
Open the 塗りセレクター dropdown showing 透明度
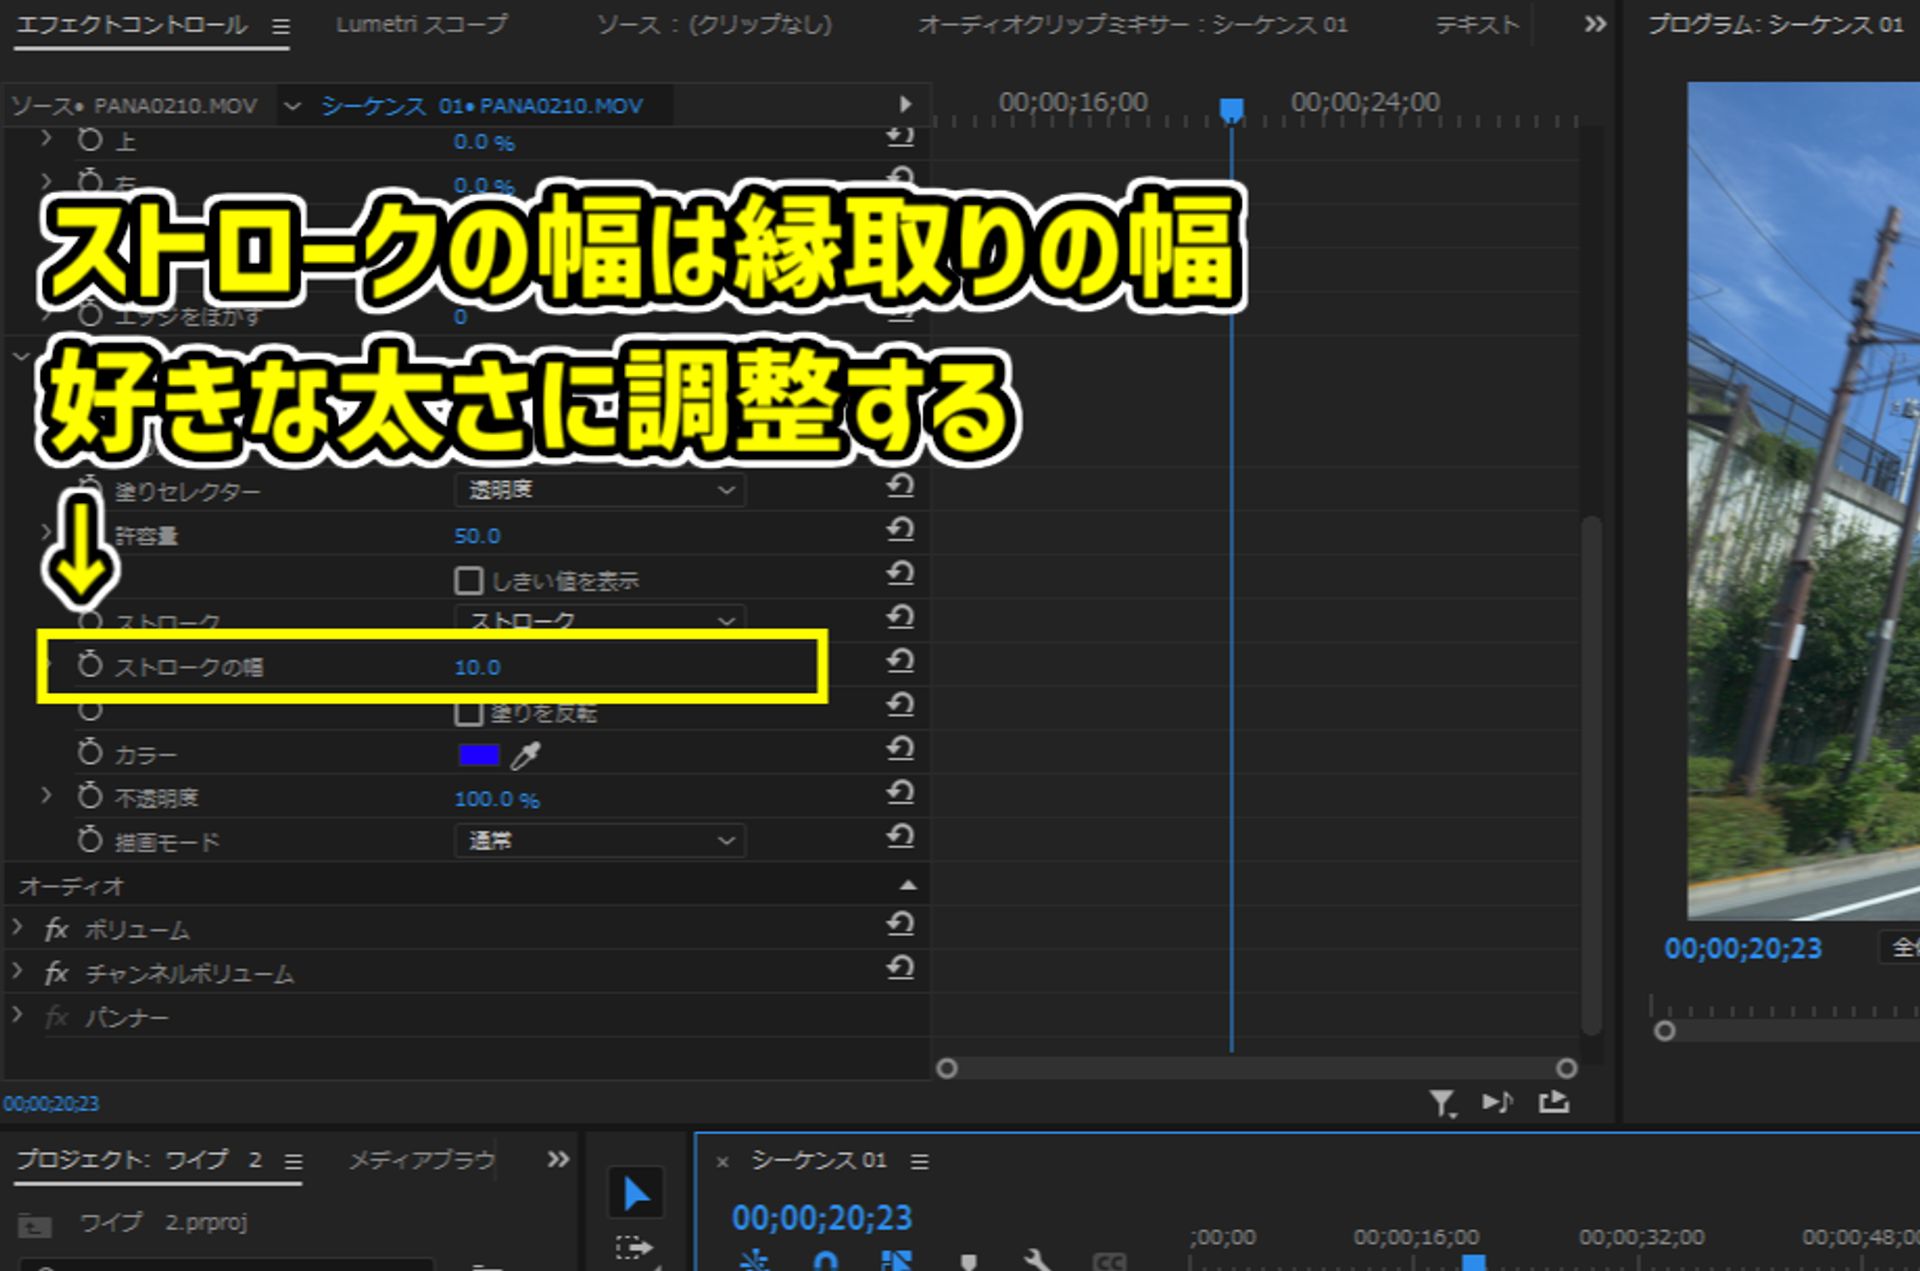pos(598,490)
